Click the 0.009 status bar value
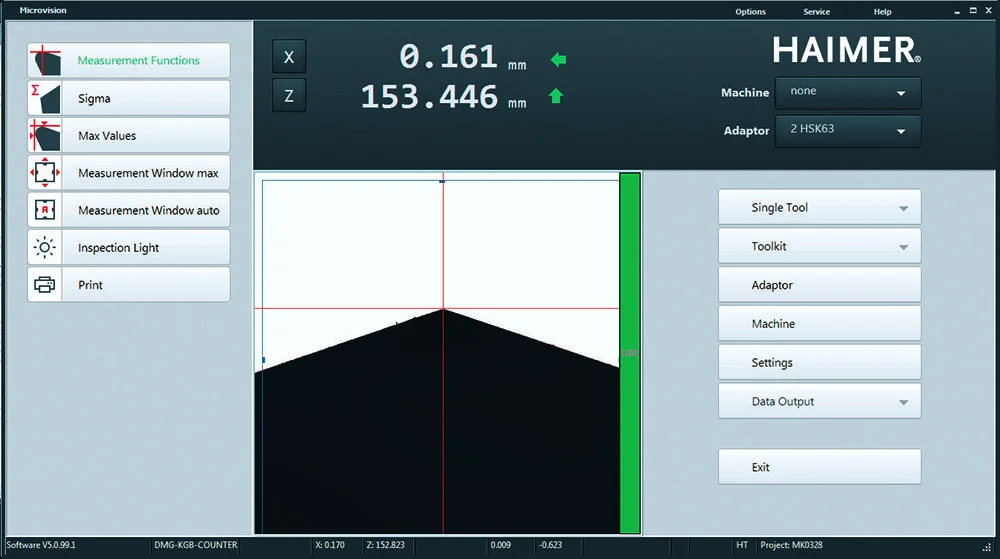The height and width of the screenshot is (559, 1000). 501,545
